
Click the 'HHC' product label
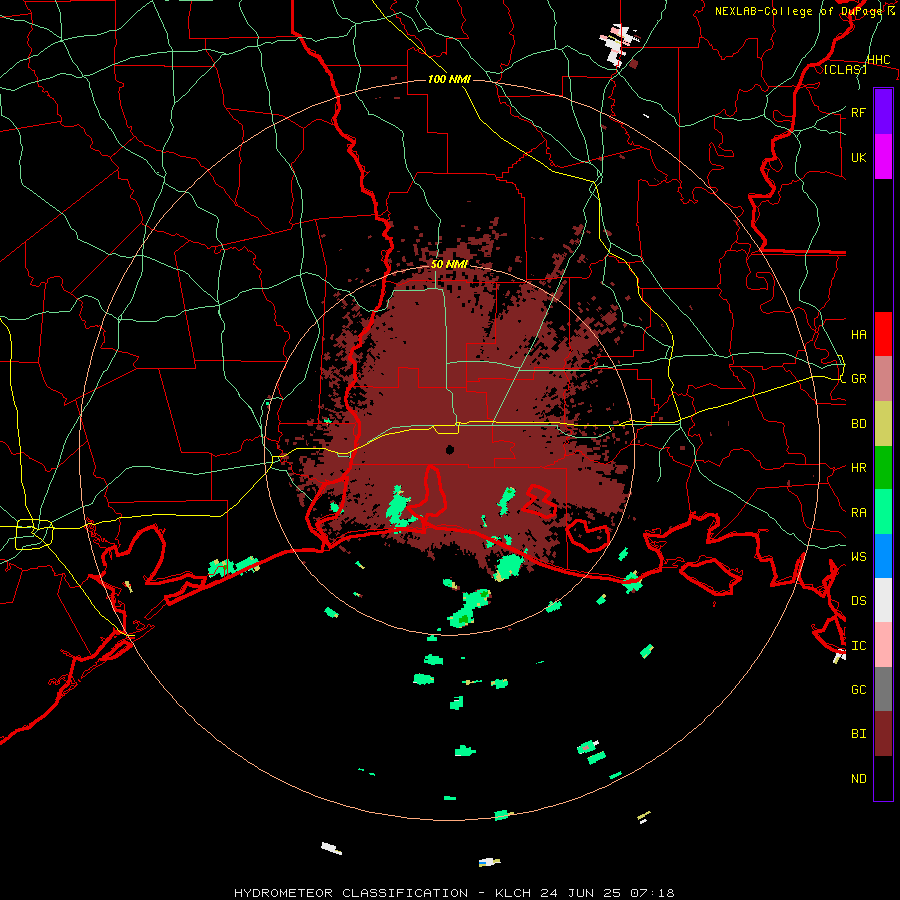[878, 60]
